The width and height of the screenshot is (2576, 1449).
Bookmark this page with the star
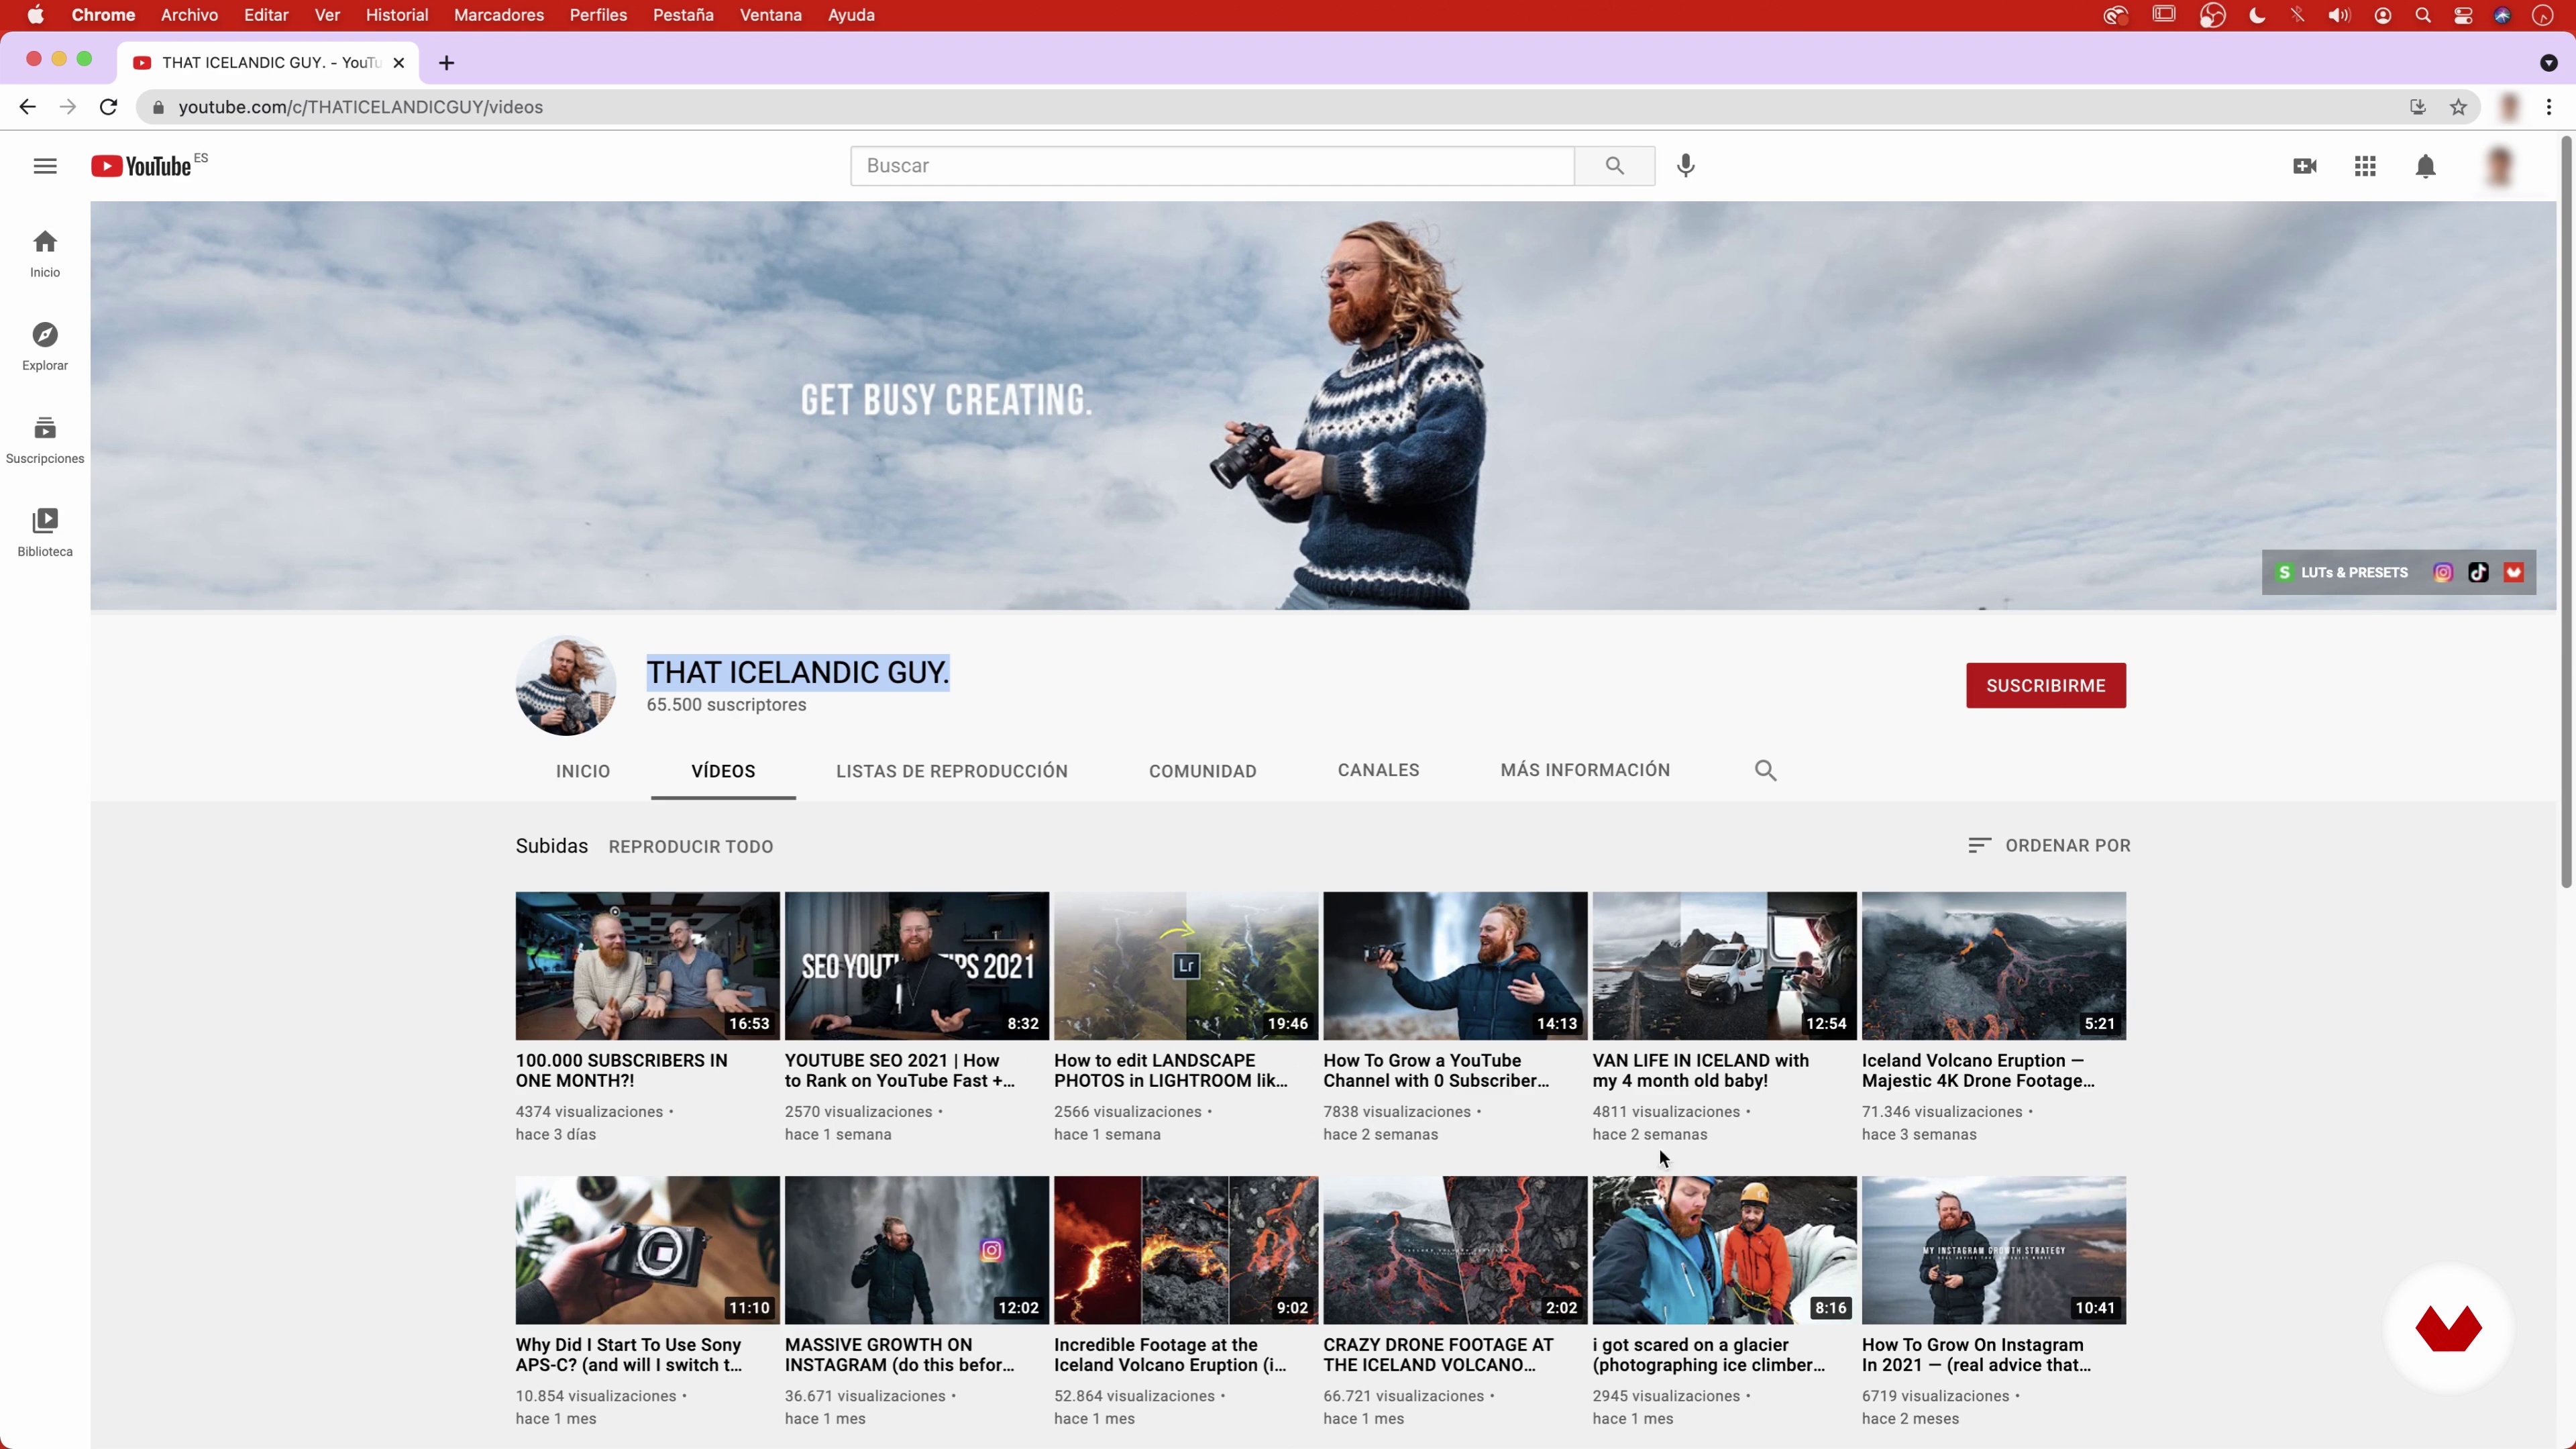tap(2458, 107)
